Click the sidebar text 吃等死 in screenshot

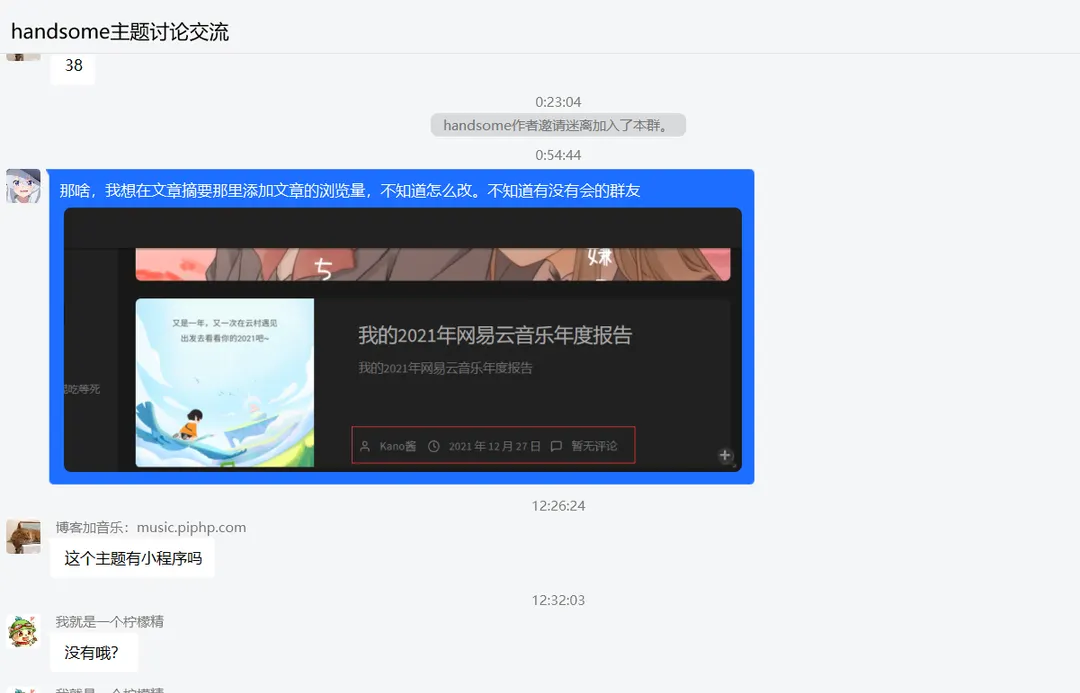click(82, 389)
